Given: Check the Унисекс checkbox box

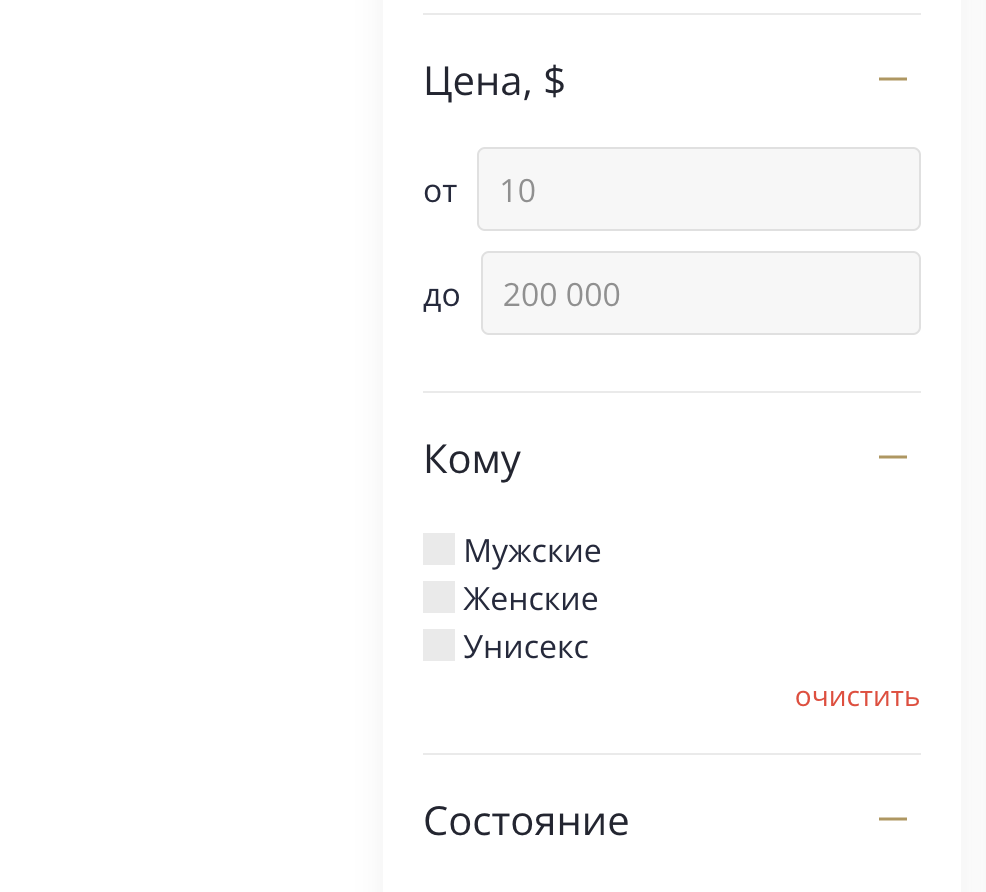Looking at the screenshot, I should click(x=439, y=645).
